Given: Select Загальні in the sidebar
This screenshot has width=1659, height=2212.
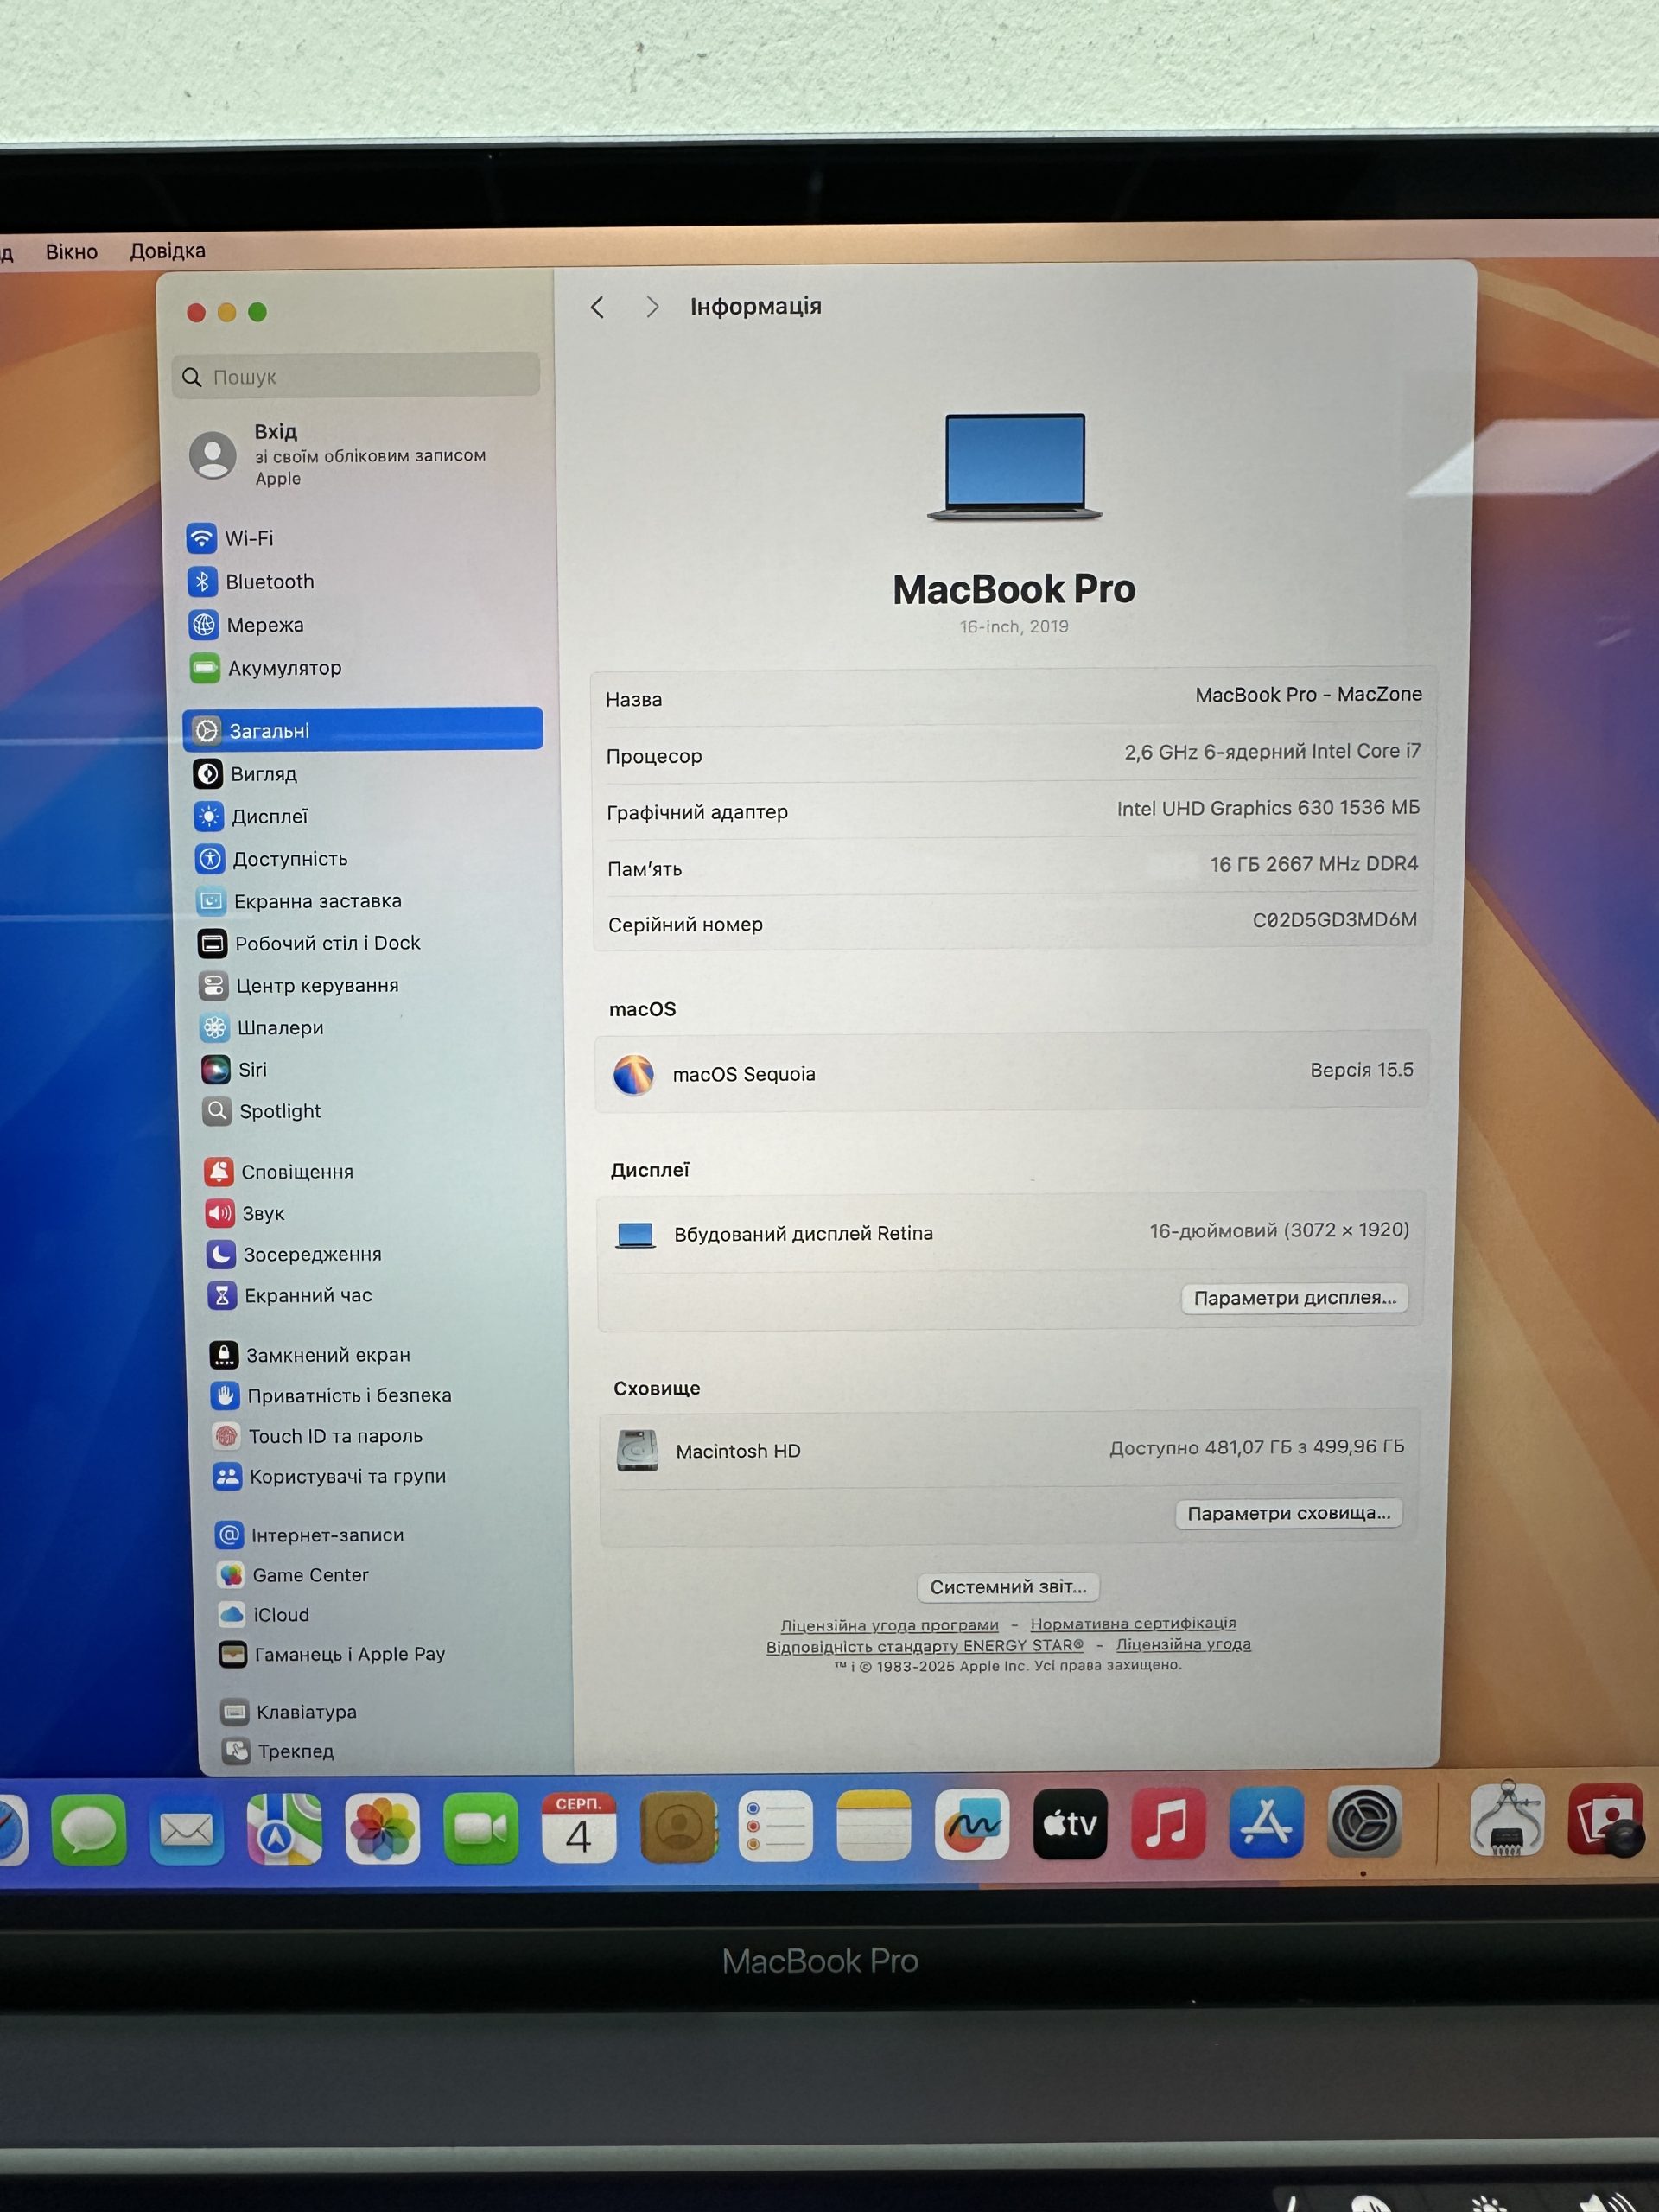Looking at the screenshot, I should coord(363,730).
